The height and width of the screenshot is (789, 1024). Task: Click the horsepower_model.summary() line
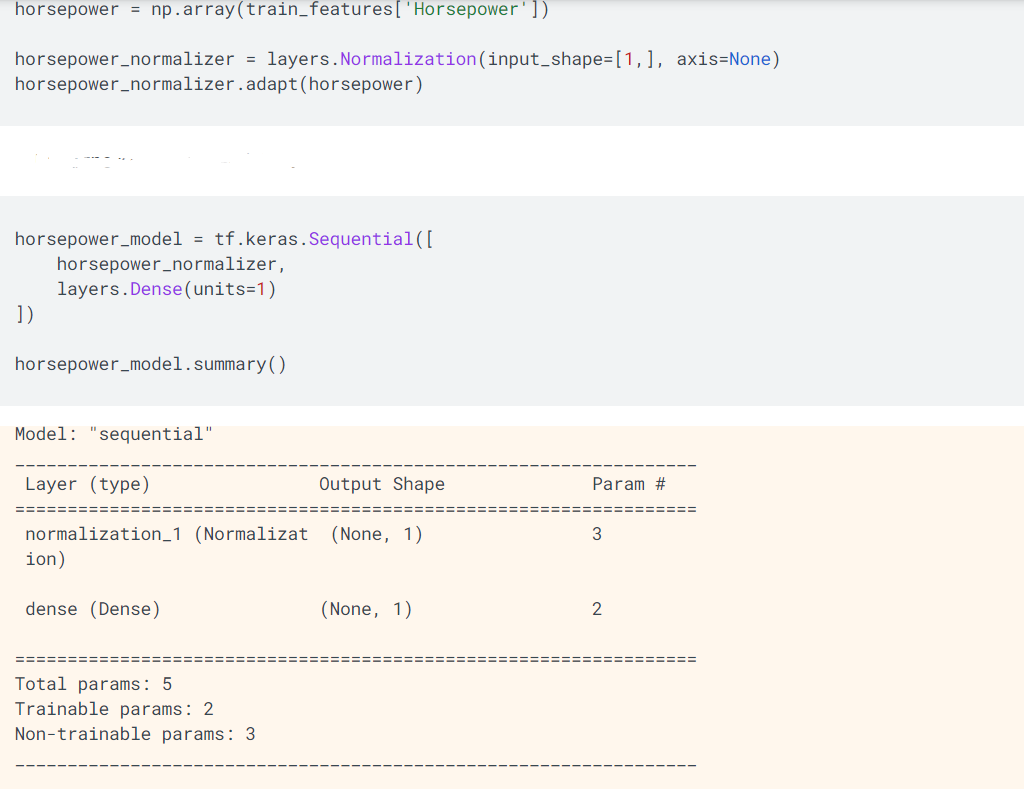(150, 364)
